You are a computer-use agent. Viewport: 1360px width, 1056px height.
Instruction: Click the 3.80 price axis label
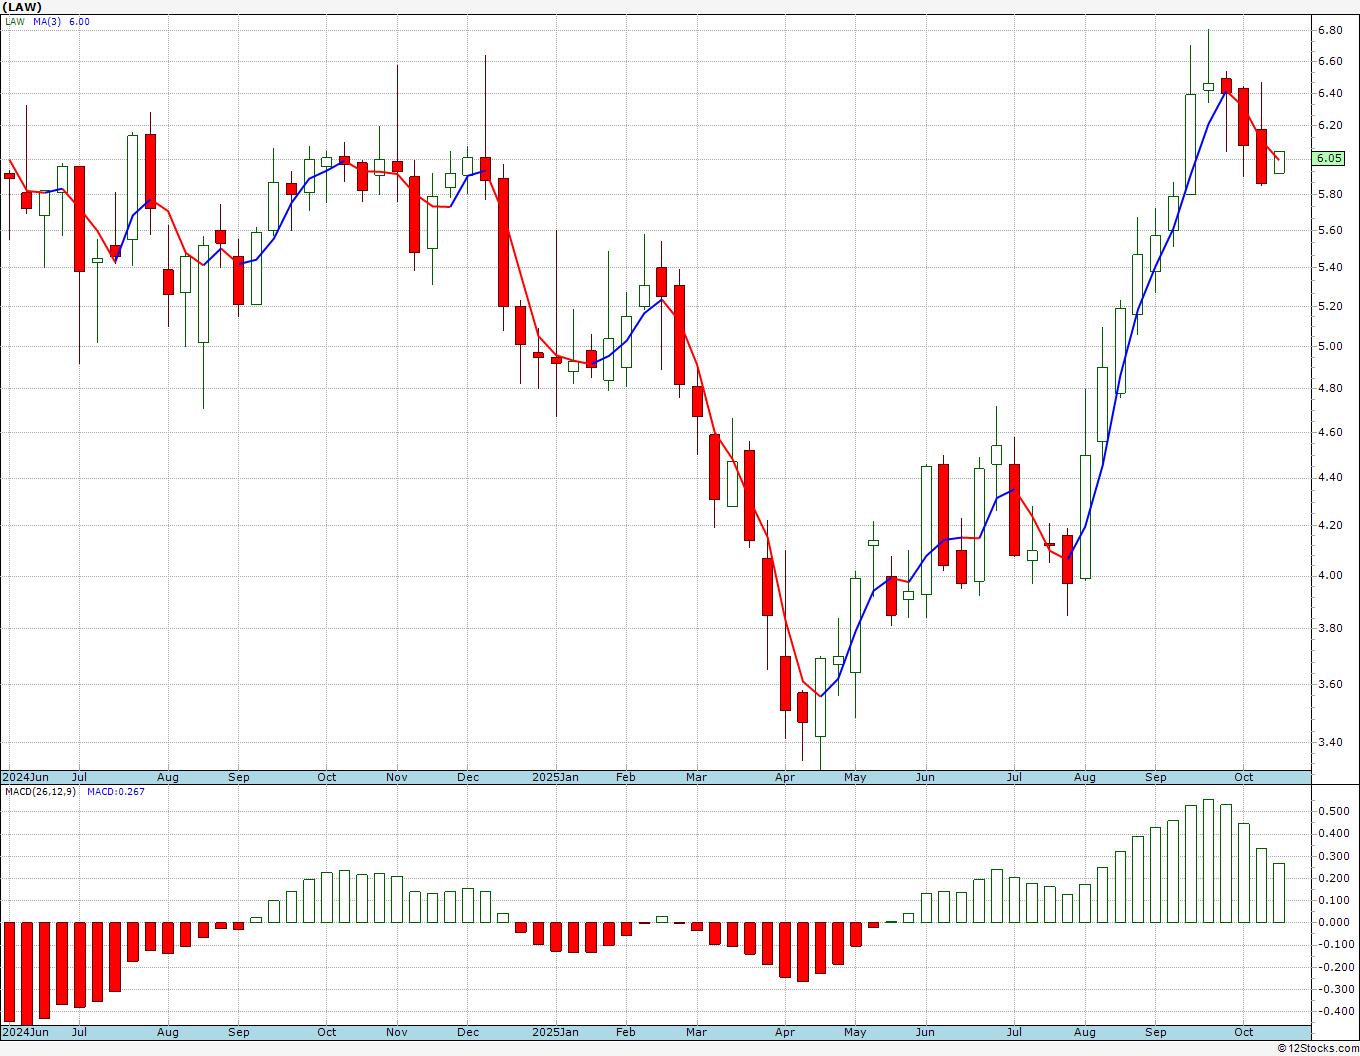(1329, 628)
